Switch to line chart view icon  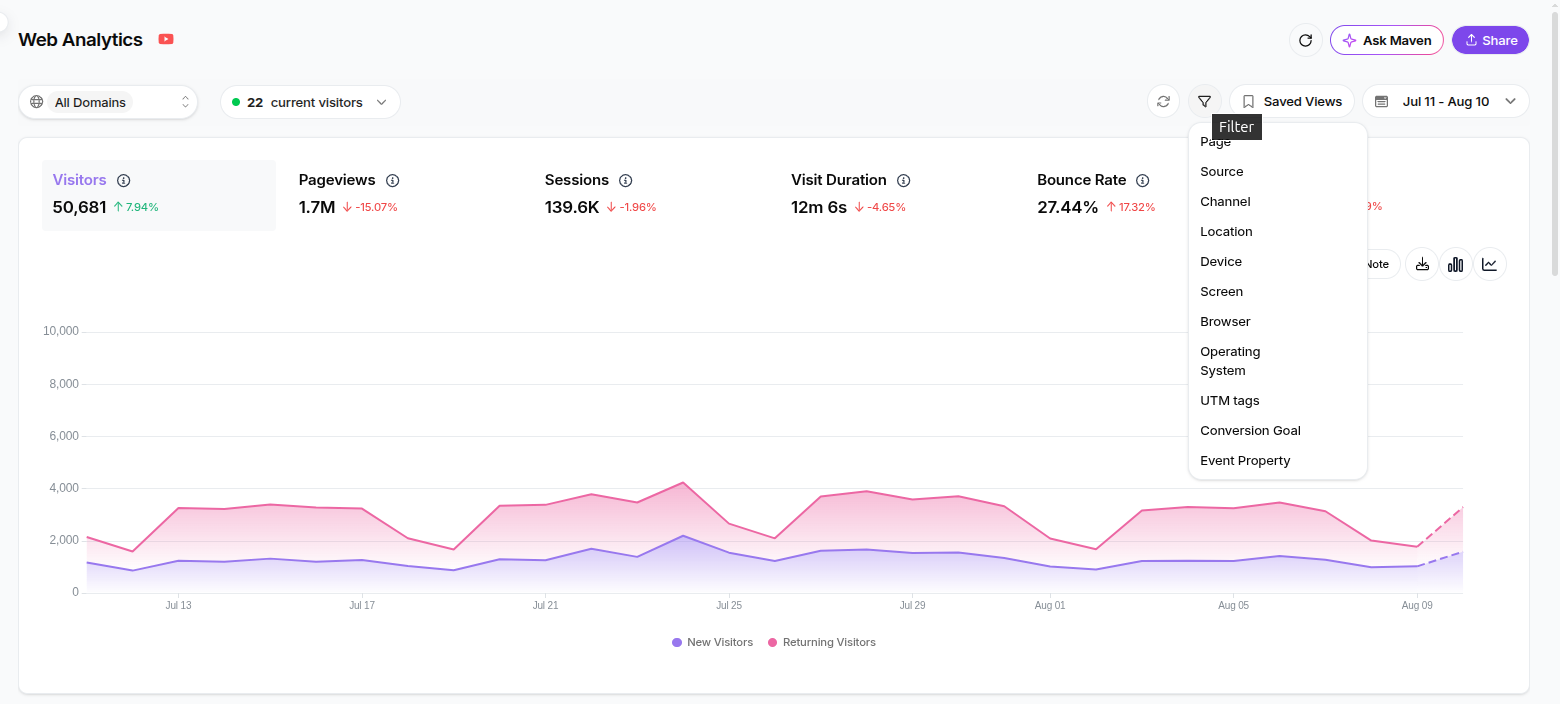pyautogui.click(x=1490, y=264)
